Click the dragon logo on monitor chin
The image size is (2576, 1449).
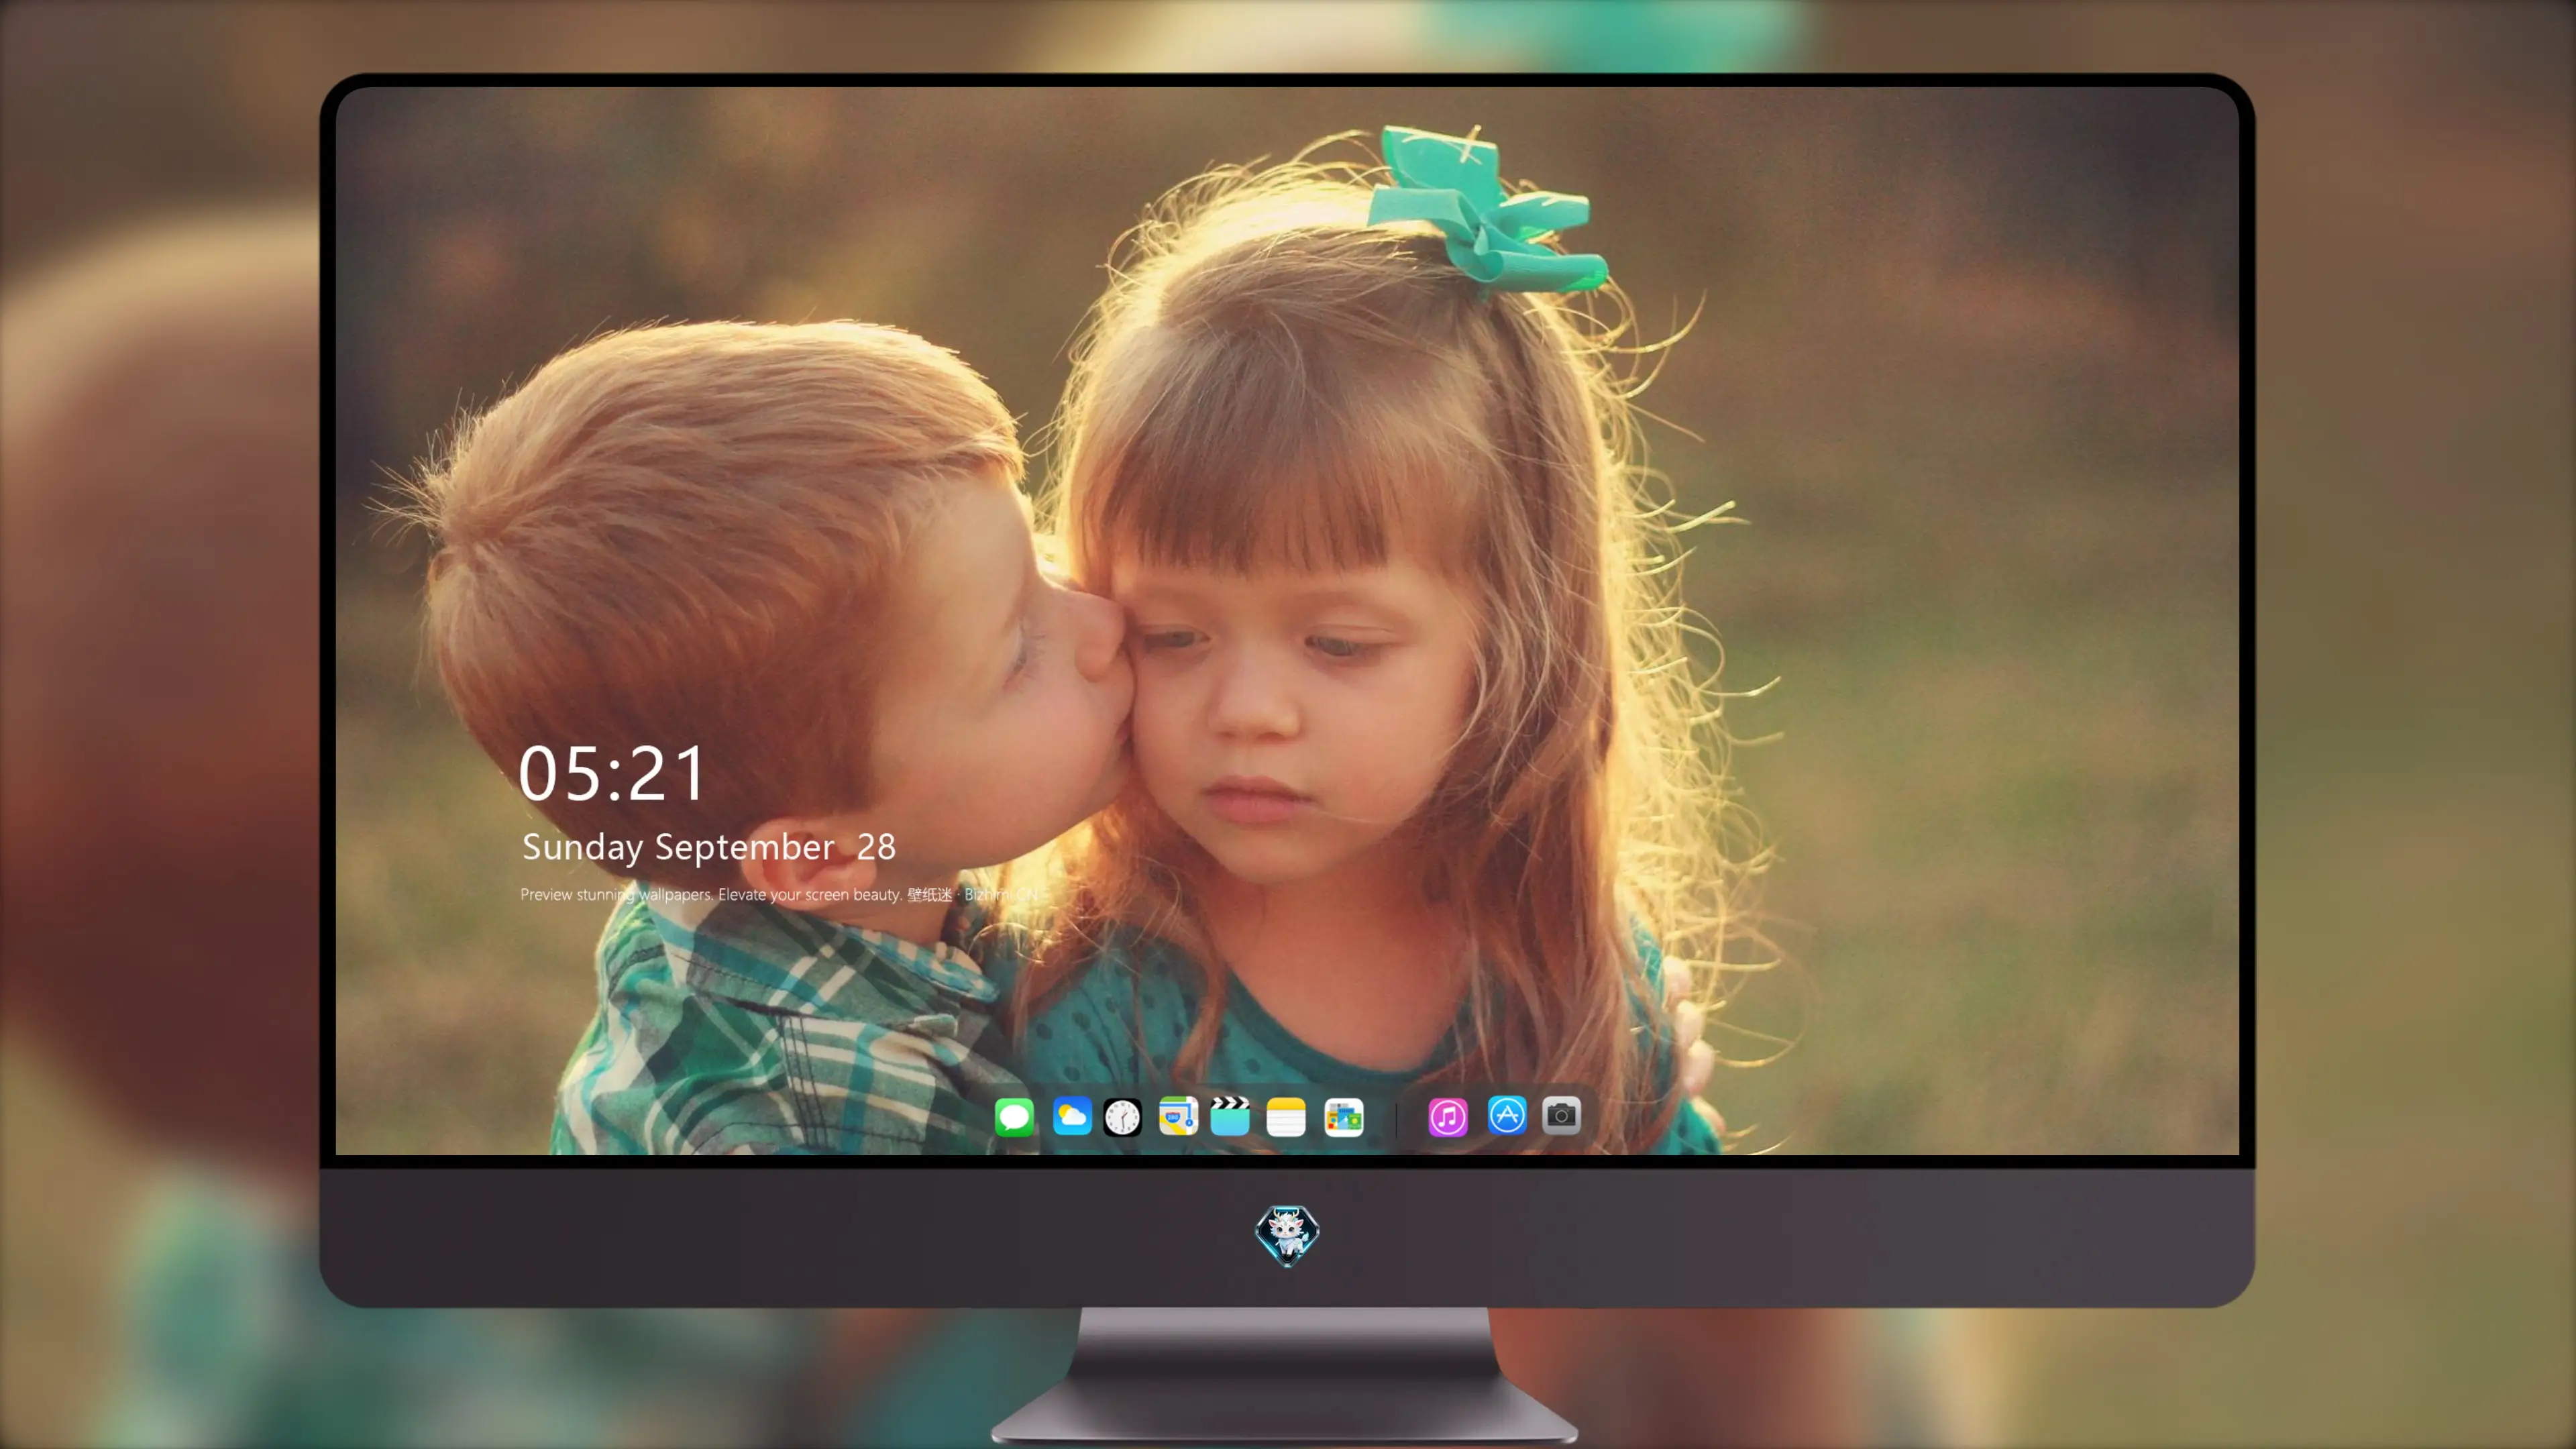(1287, 1235)
